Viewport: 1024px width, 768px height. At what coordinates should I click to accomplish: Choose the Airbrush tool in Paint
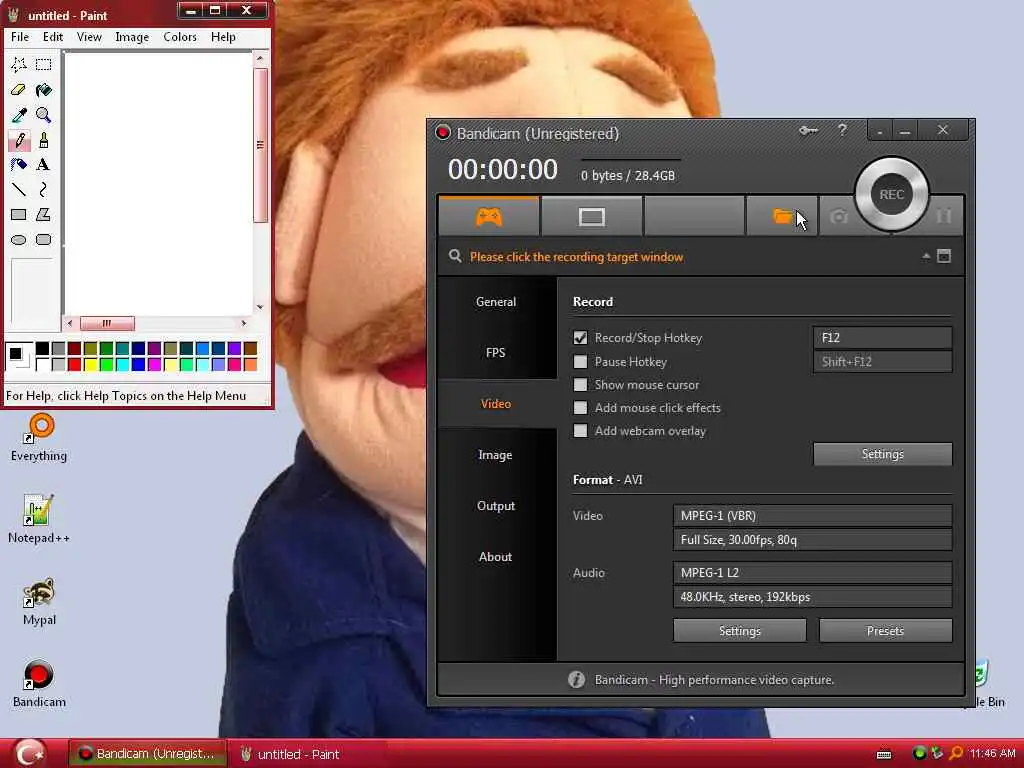click(x=19, y=165)
